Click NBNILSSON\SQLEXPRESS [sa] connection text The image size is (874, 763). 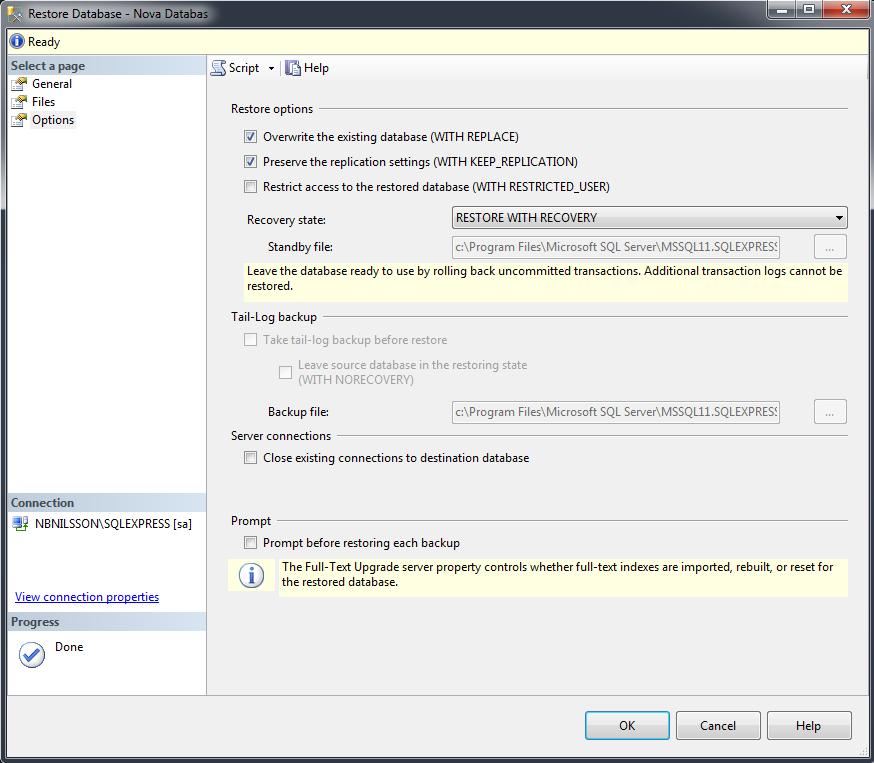click(x=113, y=524)
